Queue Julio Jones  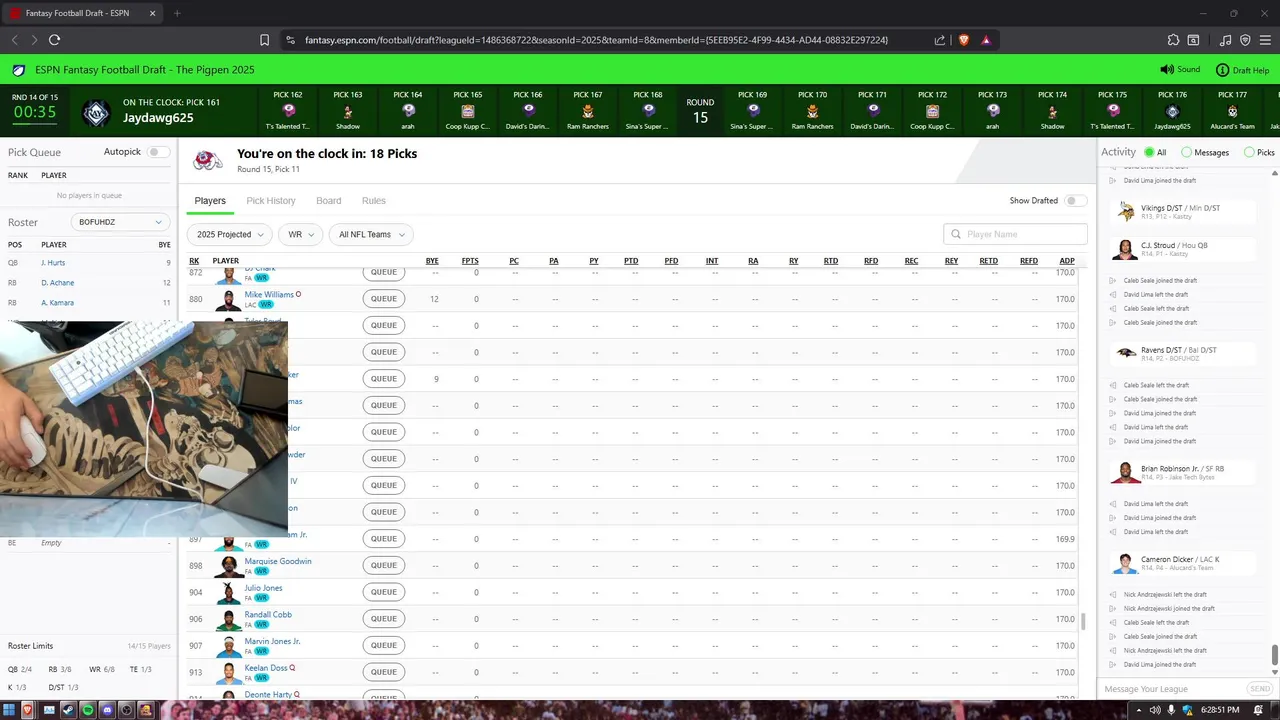tap(384, 592)
